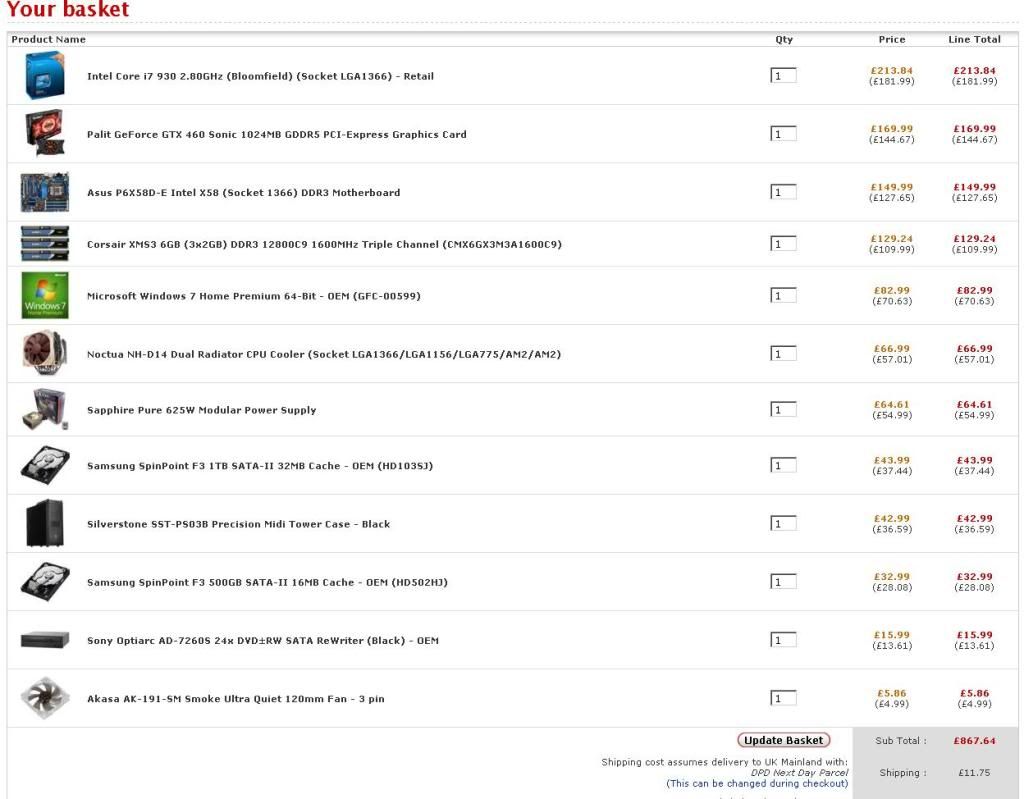
Task: Select the Windows 7 Home Premium box image
Action: click(x=44, y=295)
